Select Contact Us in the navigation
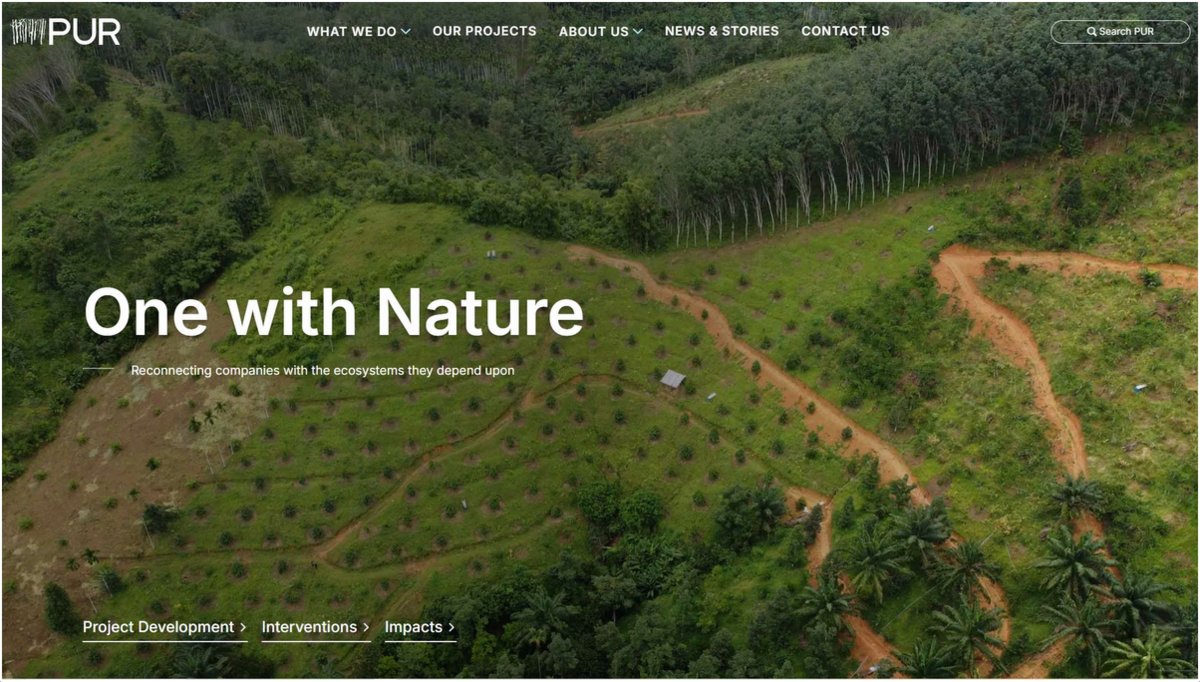The width and height of the screenshot is (1200, 682). pyautogui.click(x=845, y=32)
